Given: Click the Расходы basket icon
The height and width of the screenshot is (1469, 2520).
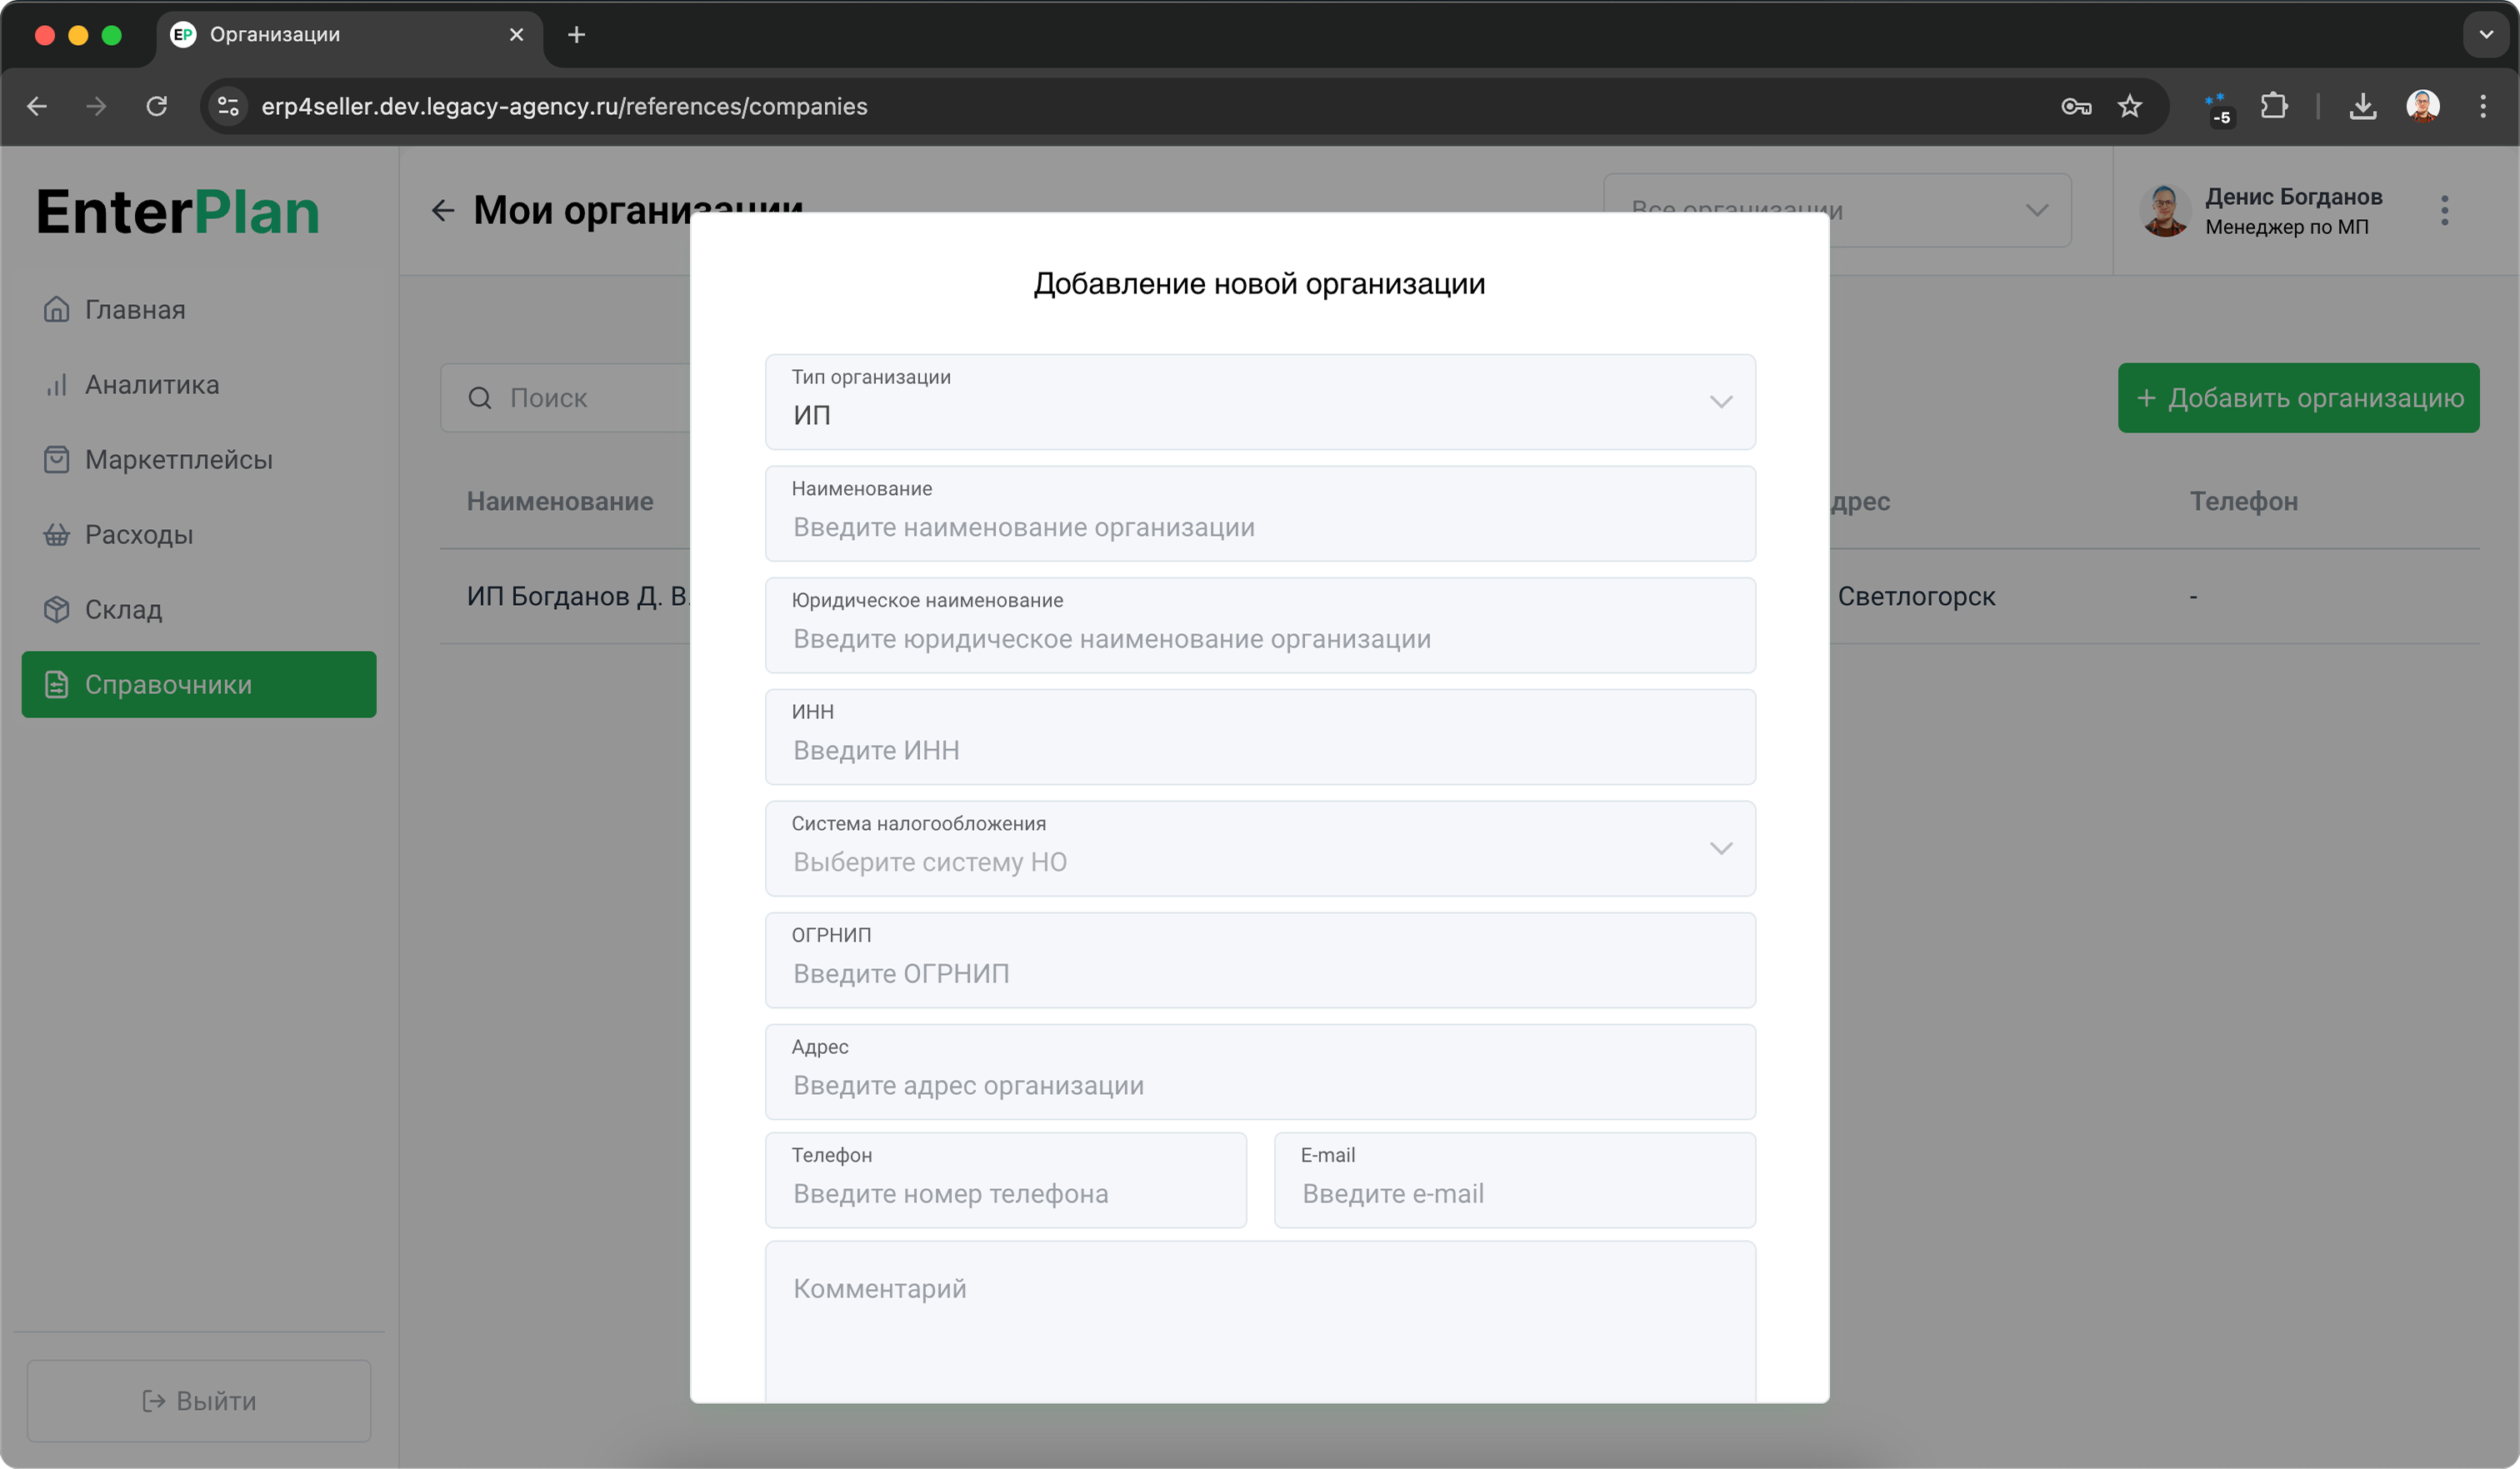Looking at the screenshot, I should point(56,535).
